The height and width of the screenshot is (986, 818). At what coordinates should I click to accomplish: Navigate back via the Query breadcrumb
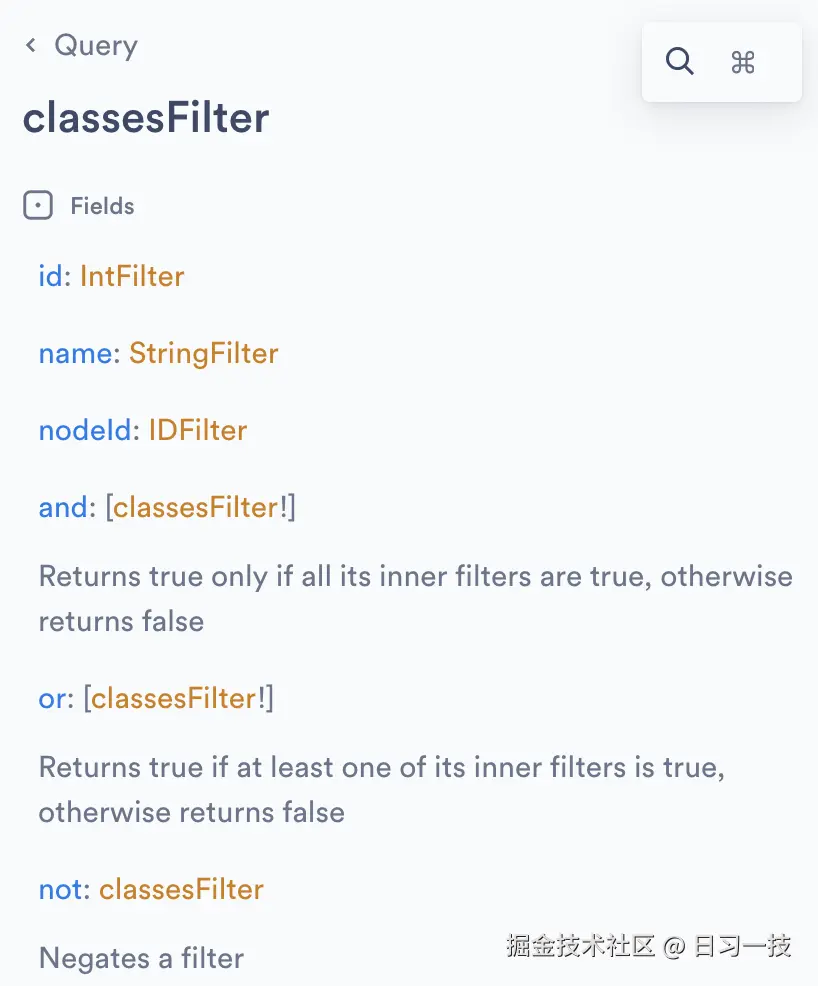pyautogui.click(x=97, y=45)
